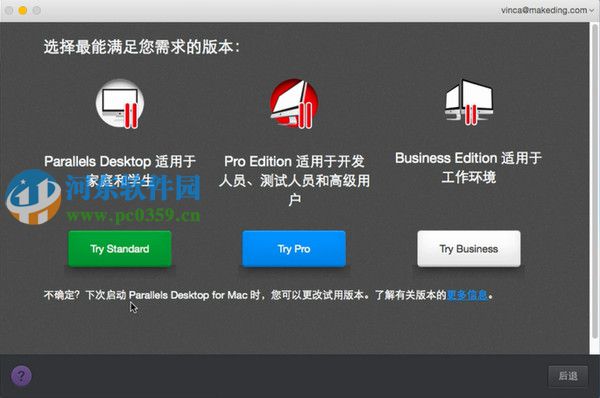Click the 不确定? hint text at bottom

coord(268,295)
